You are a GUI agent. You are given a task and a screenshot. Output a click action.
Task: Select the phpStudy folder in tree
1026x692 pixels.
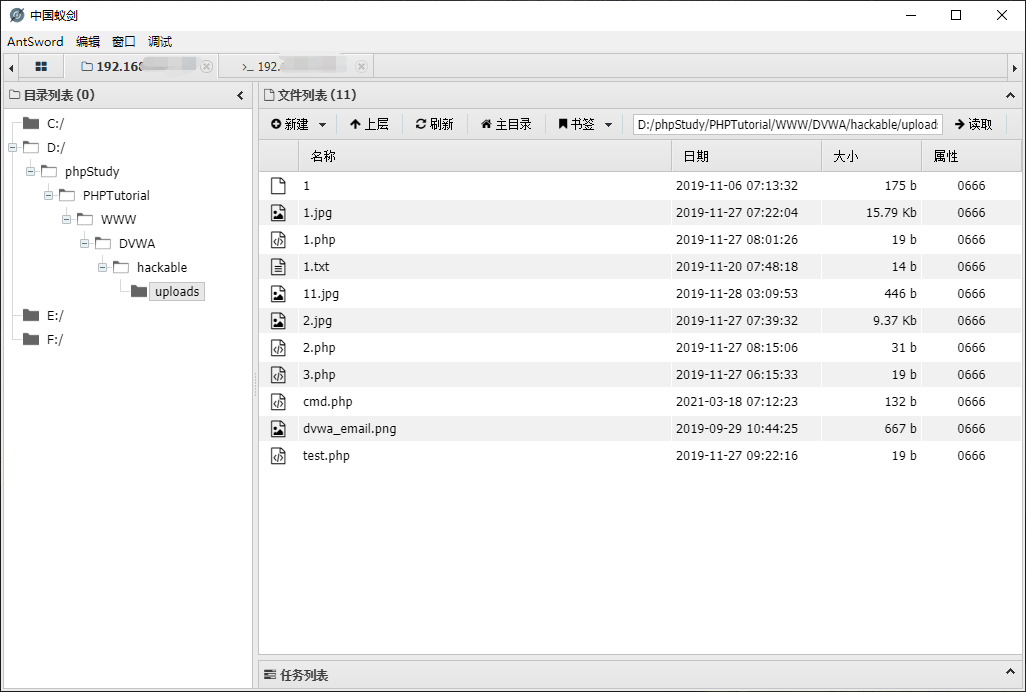click(x=92, y=171)
